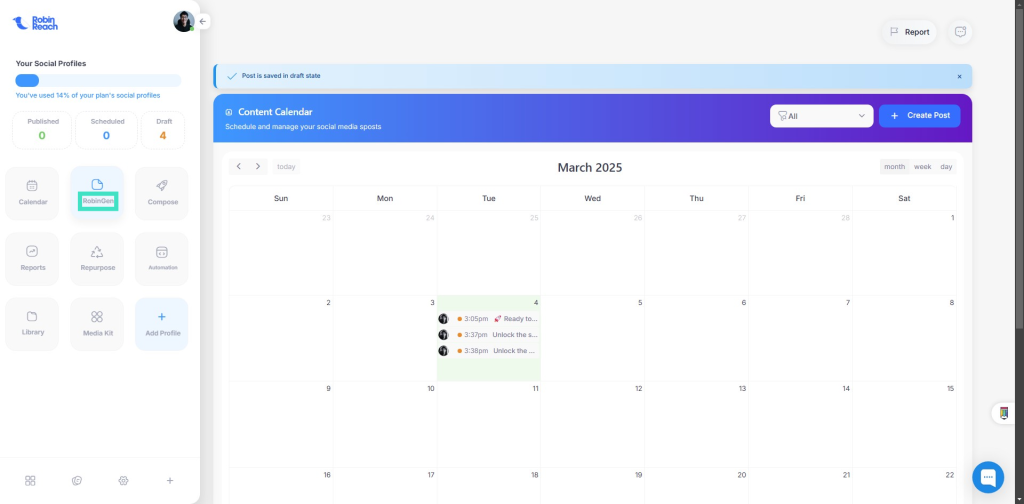1024x504 pixels.
Task: Click the today button
Action: click(286, 166)
